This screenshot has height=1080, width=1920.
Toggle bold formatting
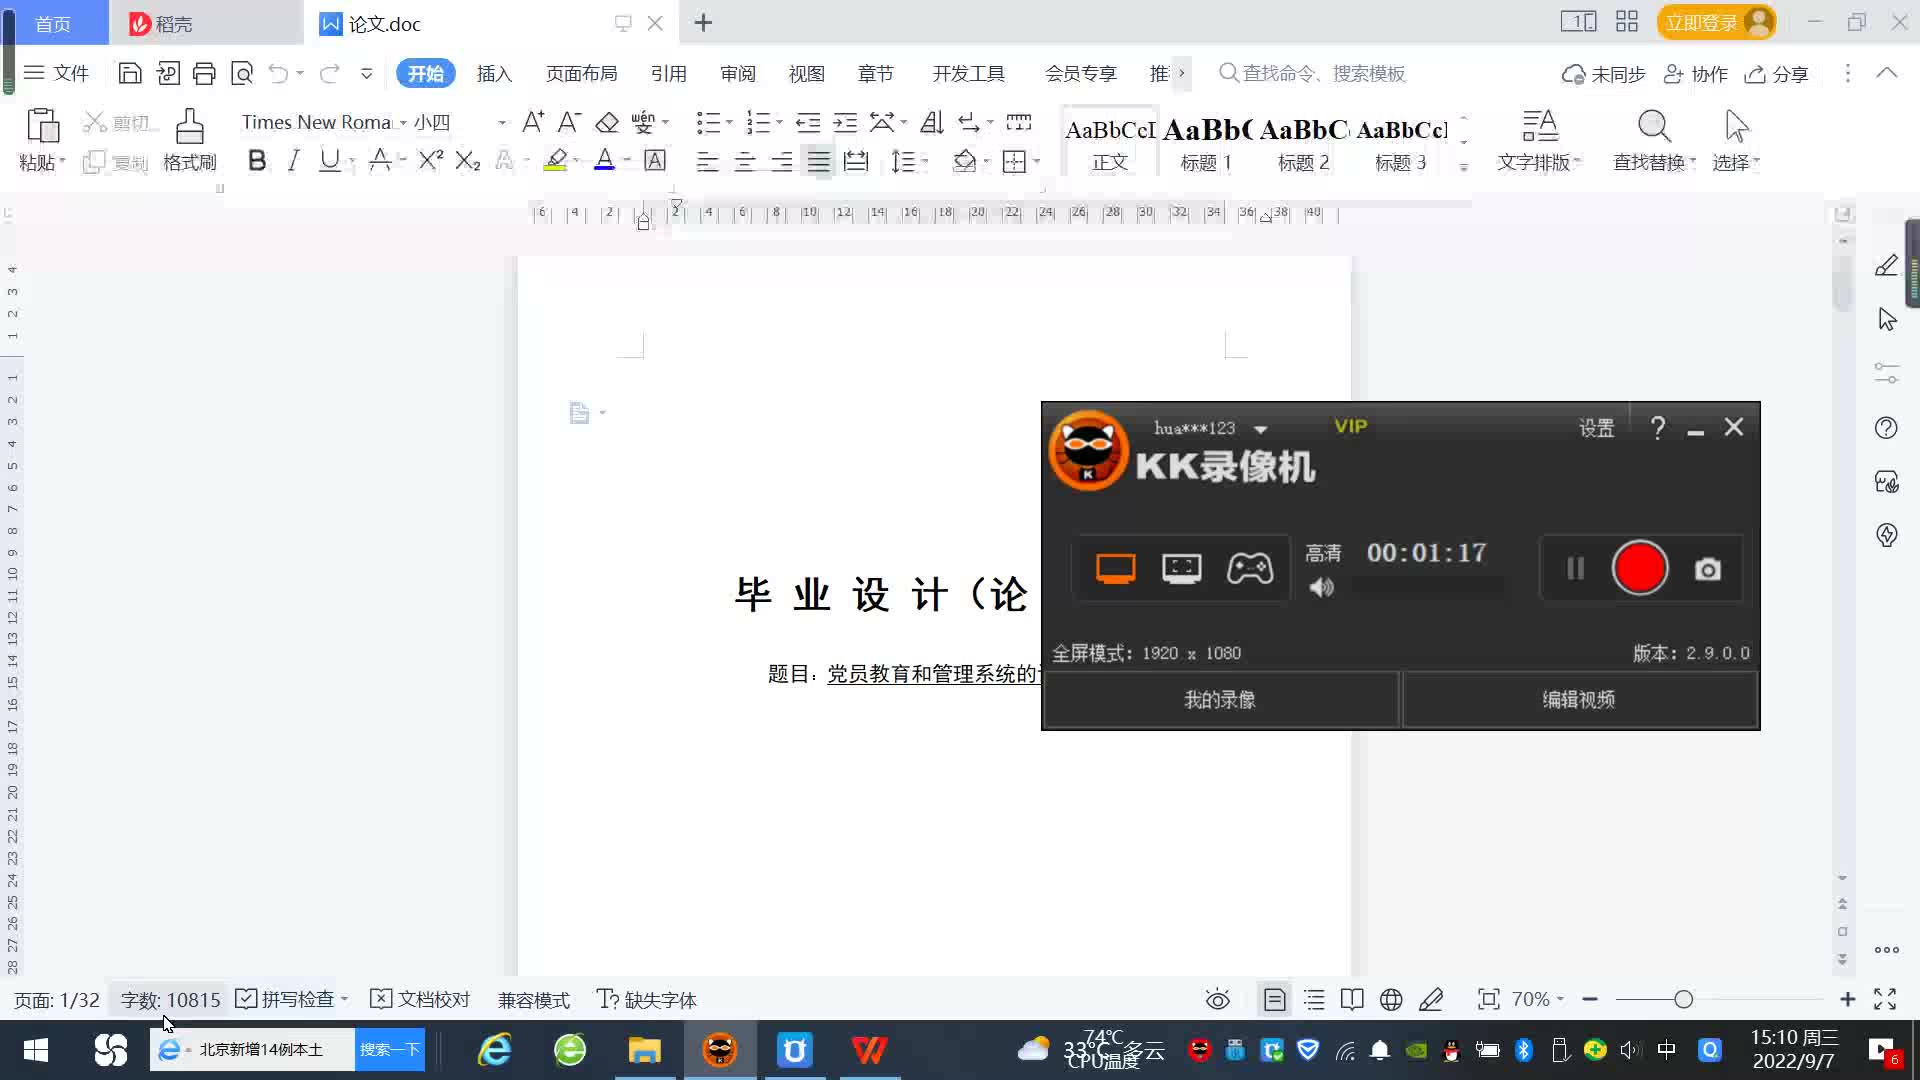(257, 161)
